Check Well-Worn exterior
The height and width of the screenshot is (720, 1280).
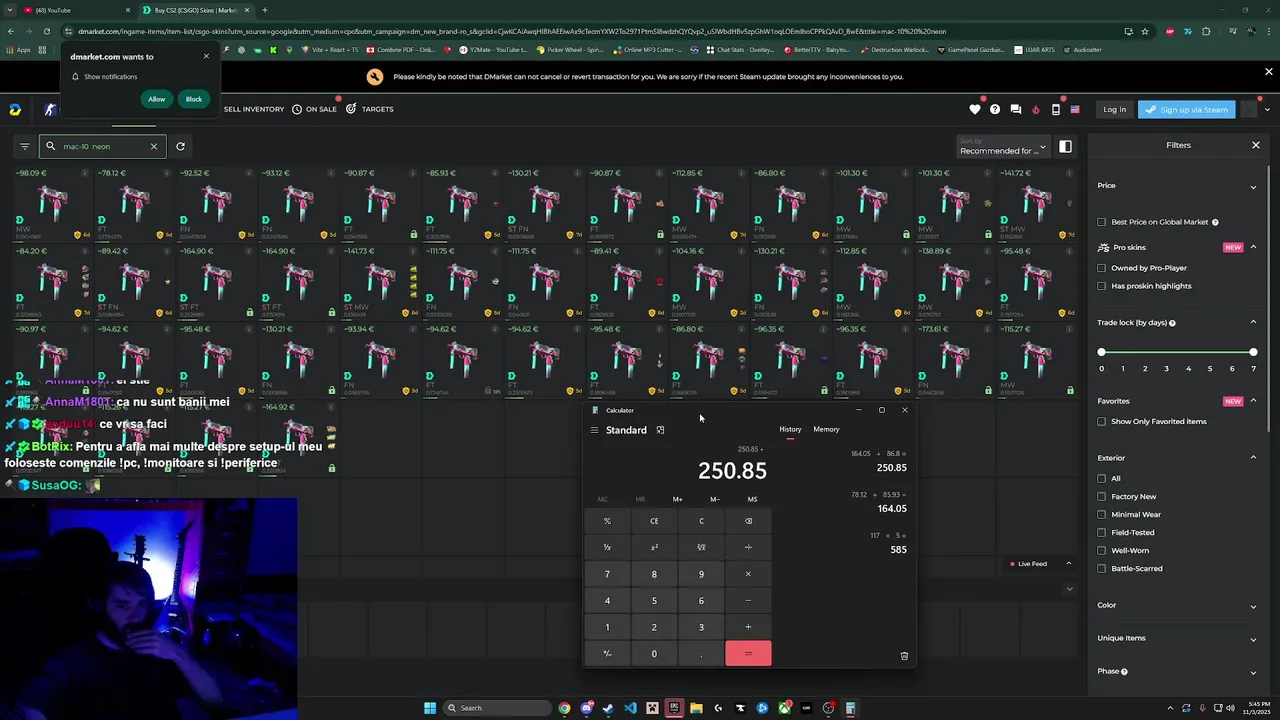(x=1102, y=550)
